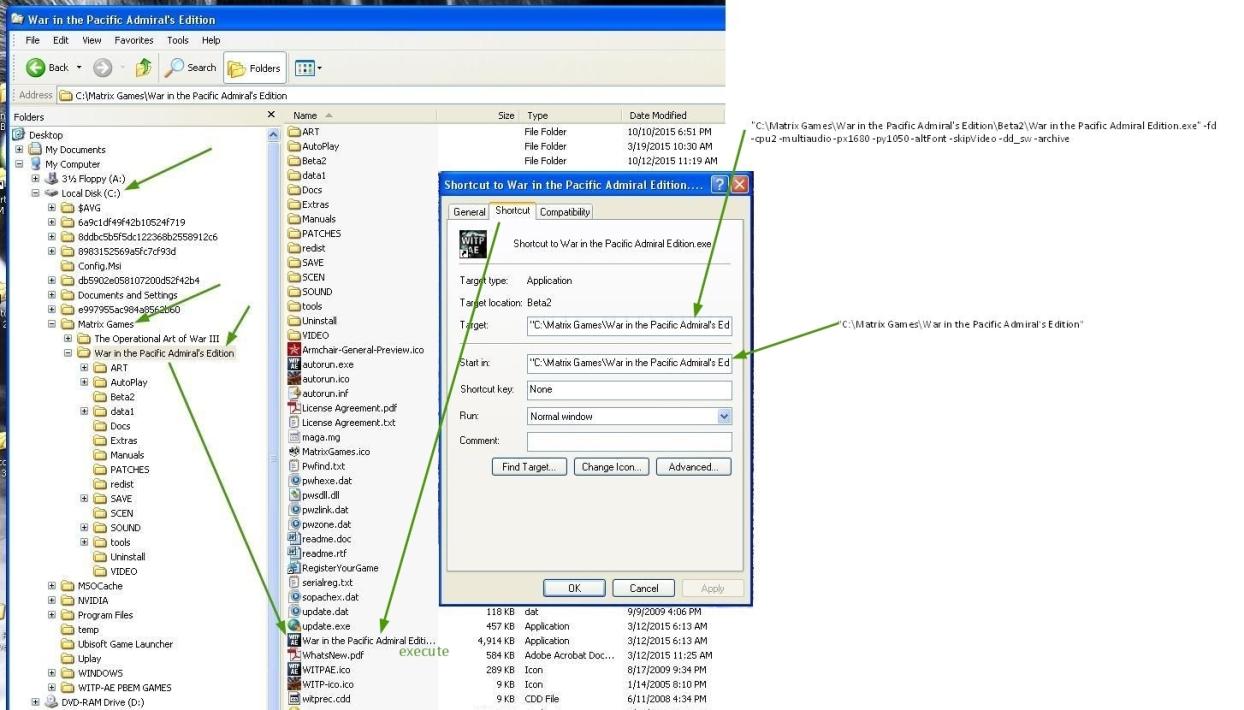1244x710 pixels.
Task: Click the Explorer address bar path
Action: 183,95
